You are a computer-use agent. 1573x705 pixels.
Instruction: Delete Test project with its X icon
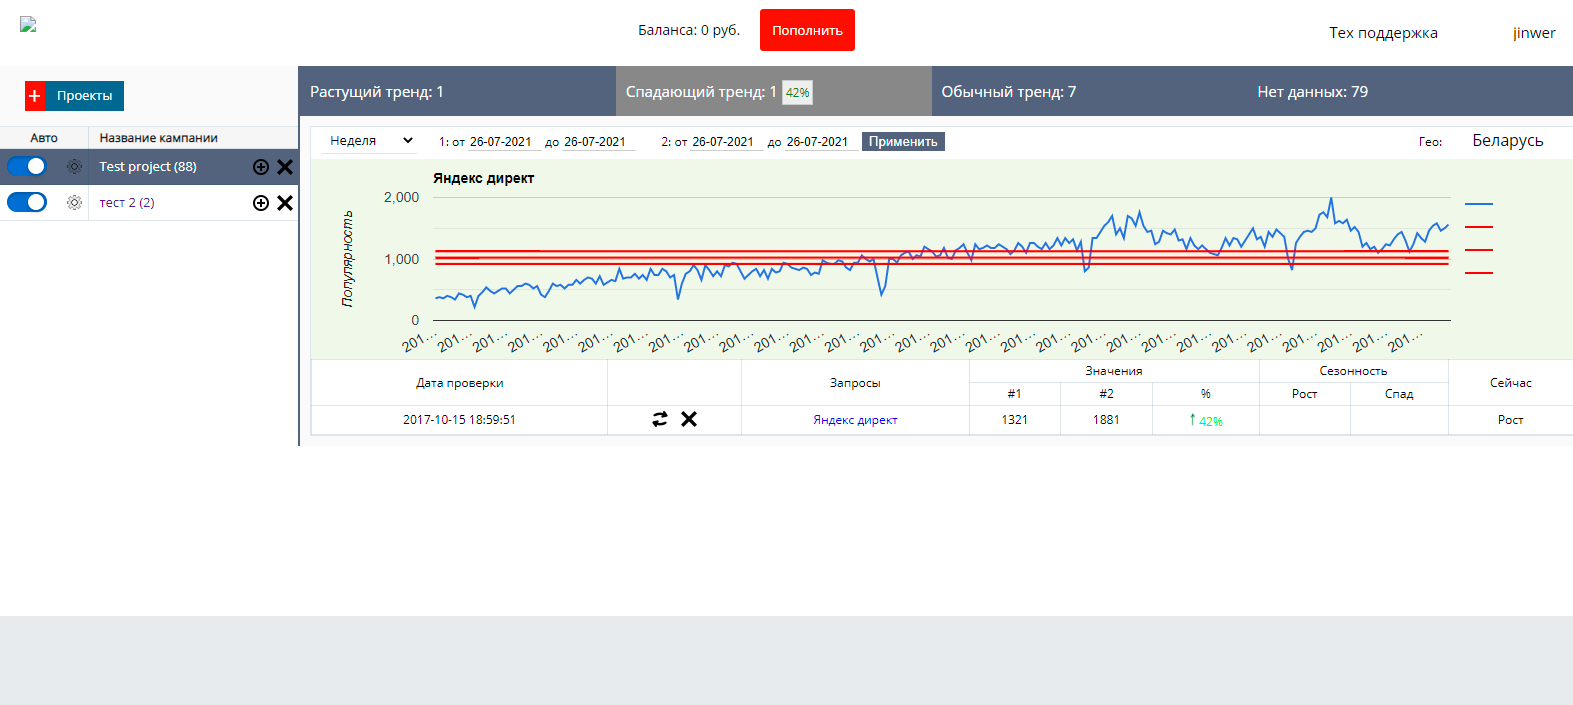[285, 167]
